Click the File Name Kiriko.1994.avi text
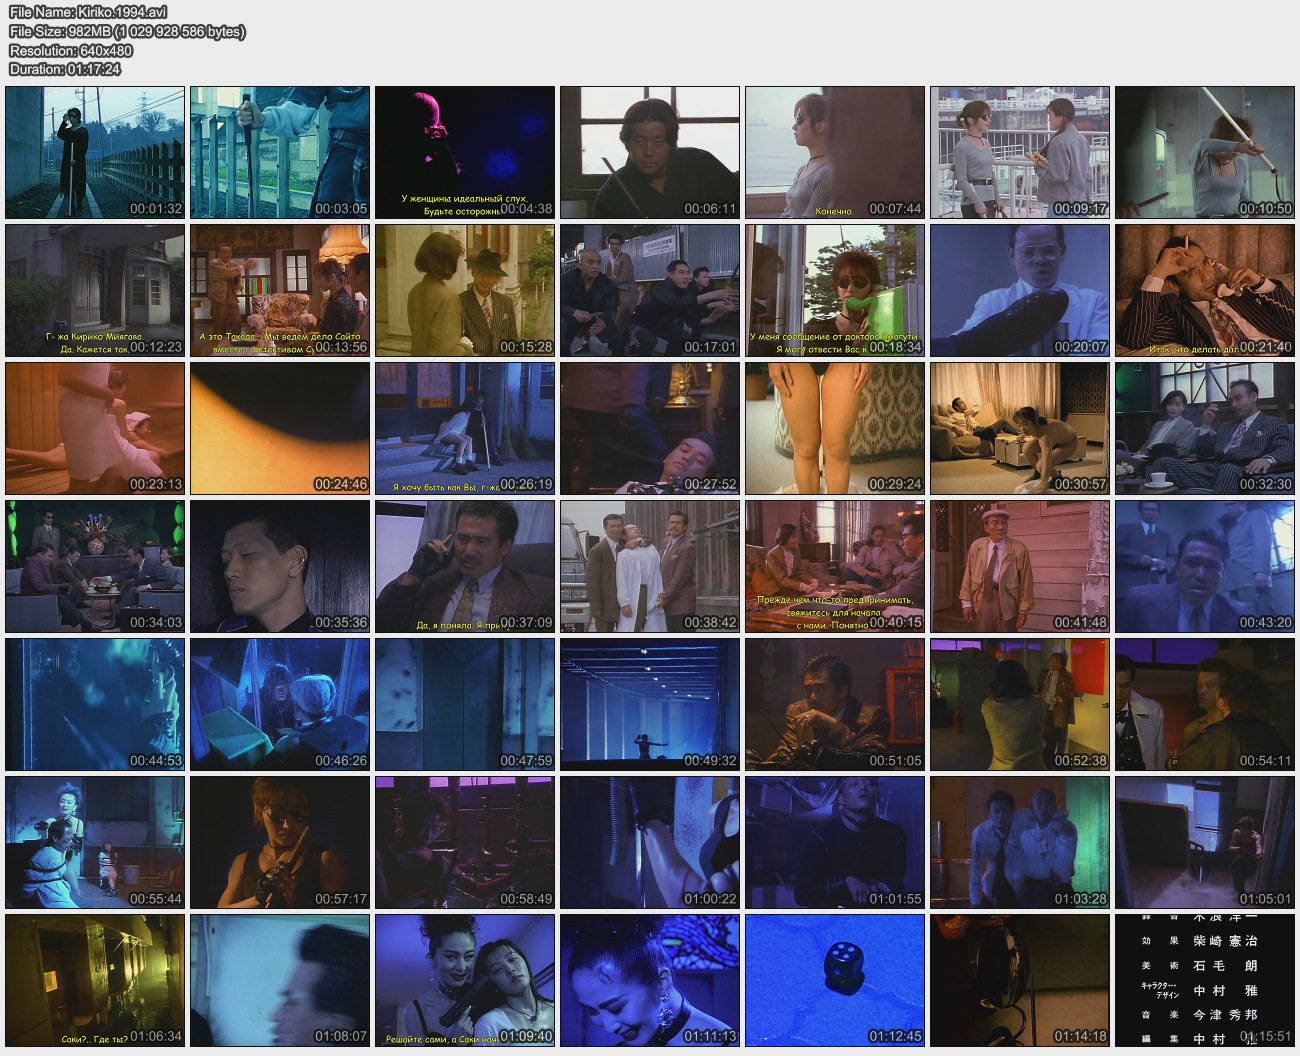The image size is (1300, 1056). (88, 13)
